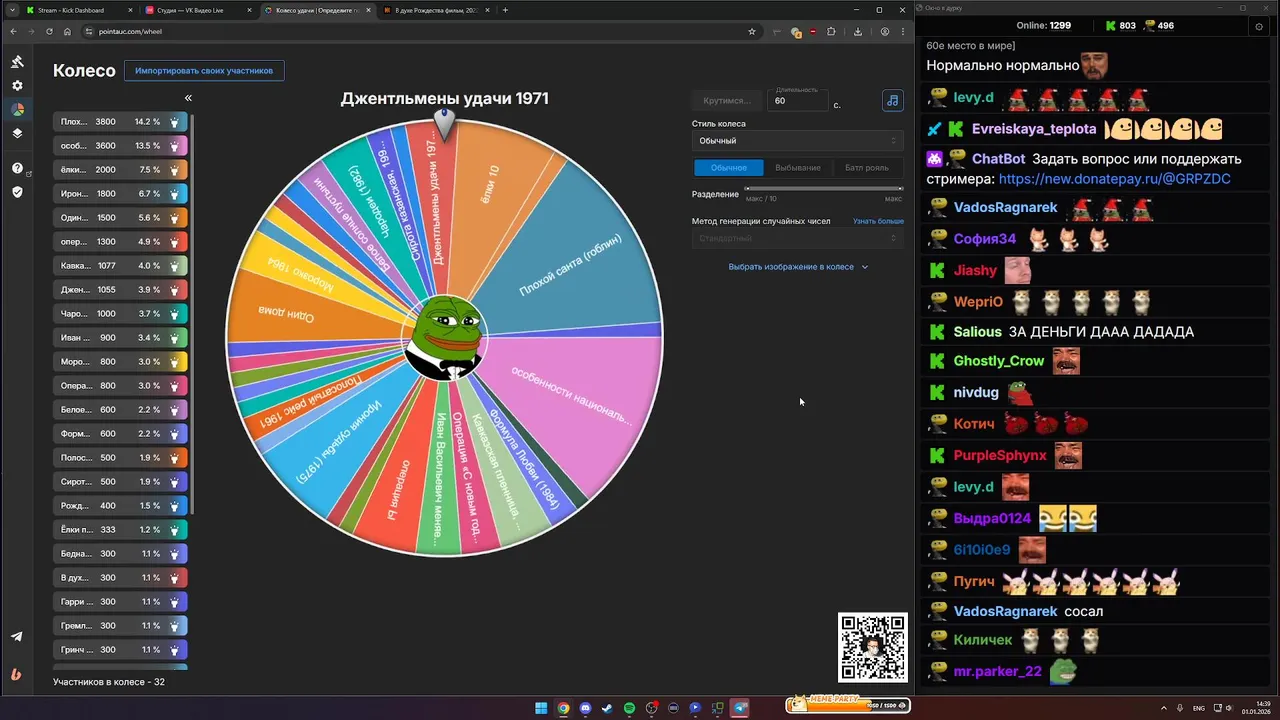
Task: Open the Telegram icon in sidebar
Action: [17, 637]
